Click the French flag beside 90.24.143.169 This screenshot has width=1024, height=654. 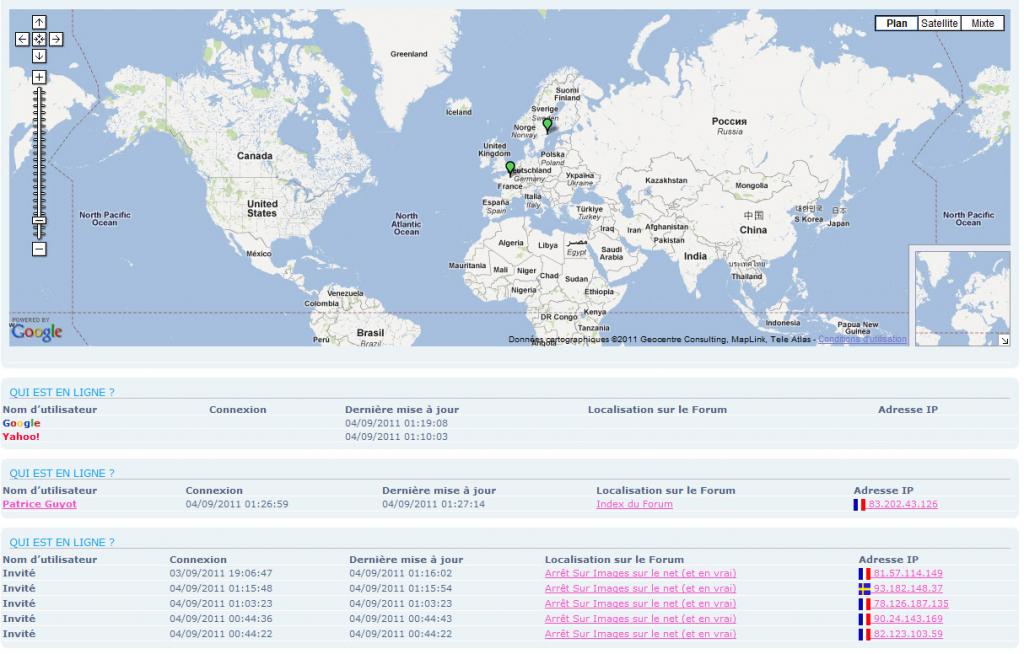click(865, 619)
